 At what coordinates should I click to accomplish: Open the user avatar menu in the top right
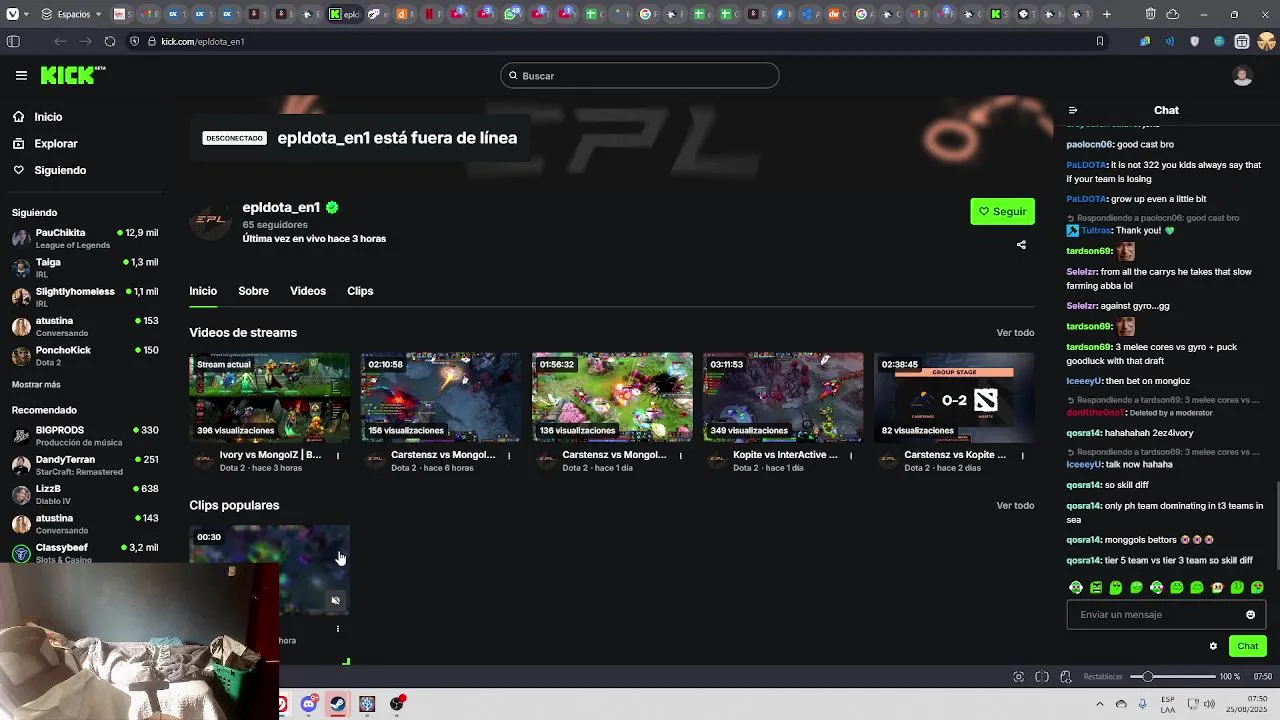(x=1242, y=76)
